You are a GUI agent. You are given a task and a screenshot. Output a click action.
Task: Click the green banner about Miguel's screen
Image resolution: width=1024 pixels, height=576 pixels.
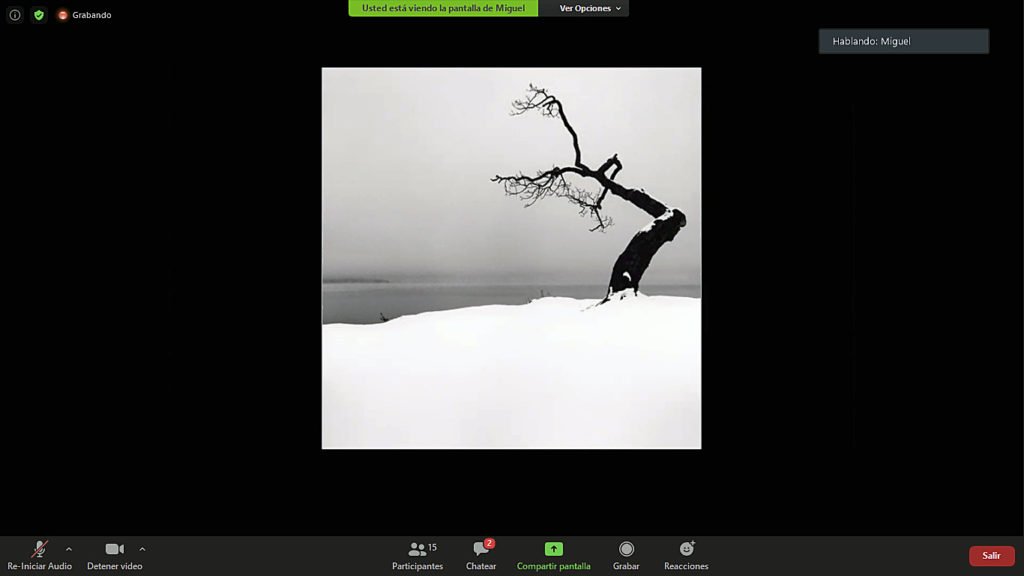click(443, 8)
